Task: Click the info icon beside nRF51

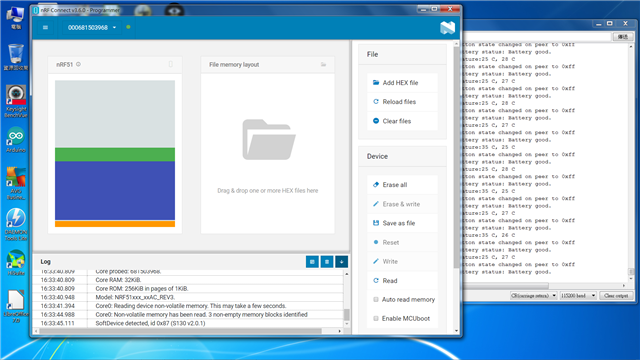Action: tap(78, 64)
